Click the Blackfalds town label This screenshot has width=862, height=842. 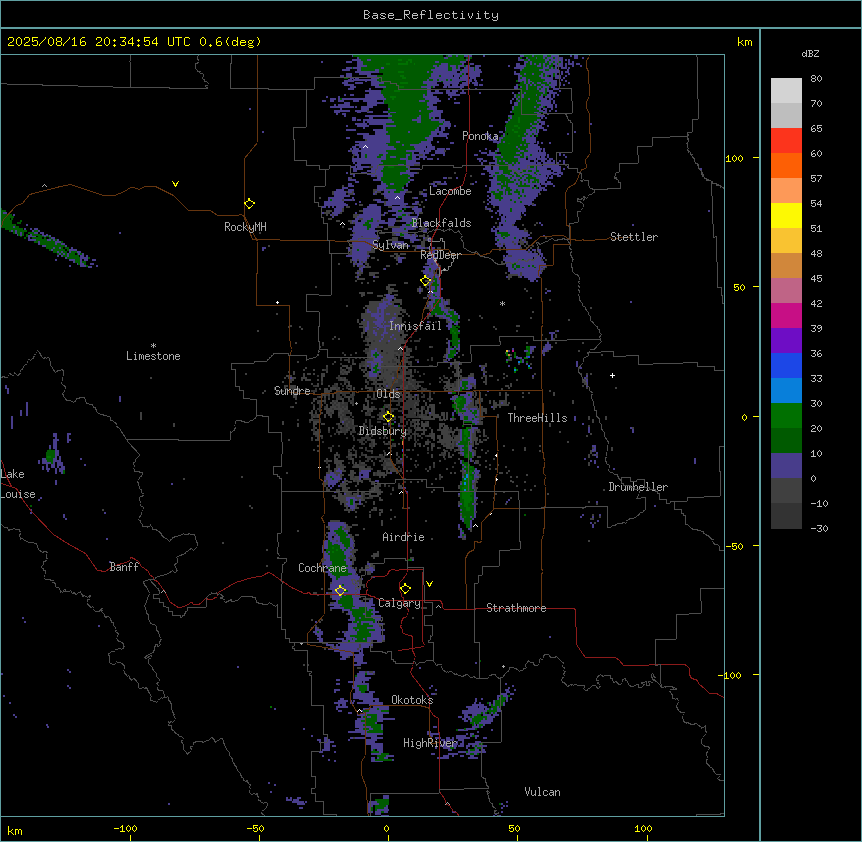click(x=441, y=223)
